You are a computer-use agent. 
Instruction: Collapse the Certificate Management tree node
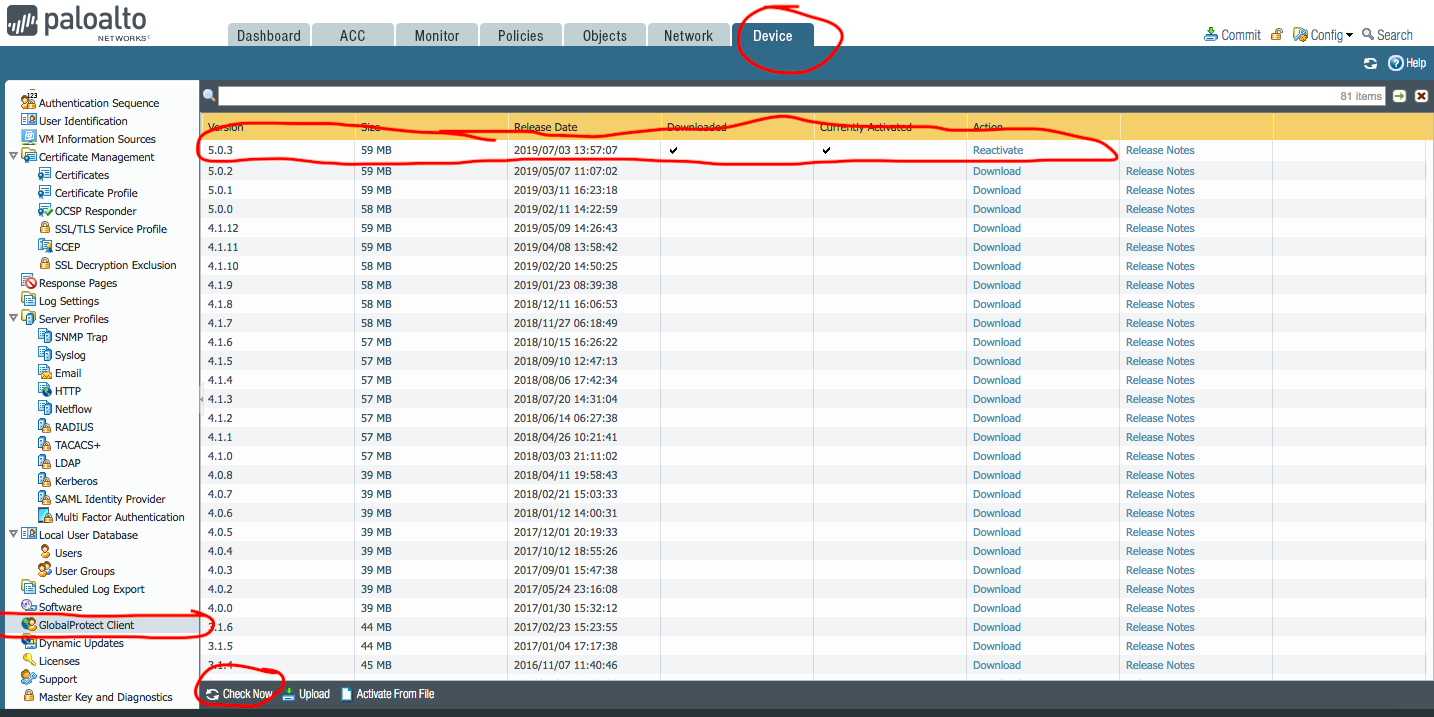click(x=13, y=157)
